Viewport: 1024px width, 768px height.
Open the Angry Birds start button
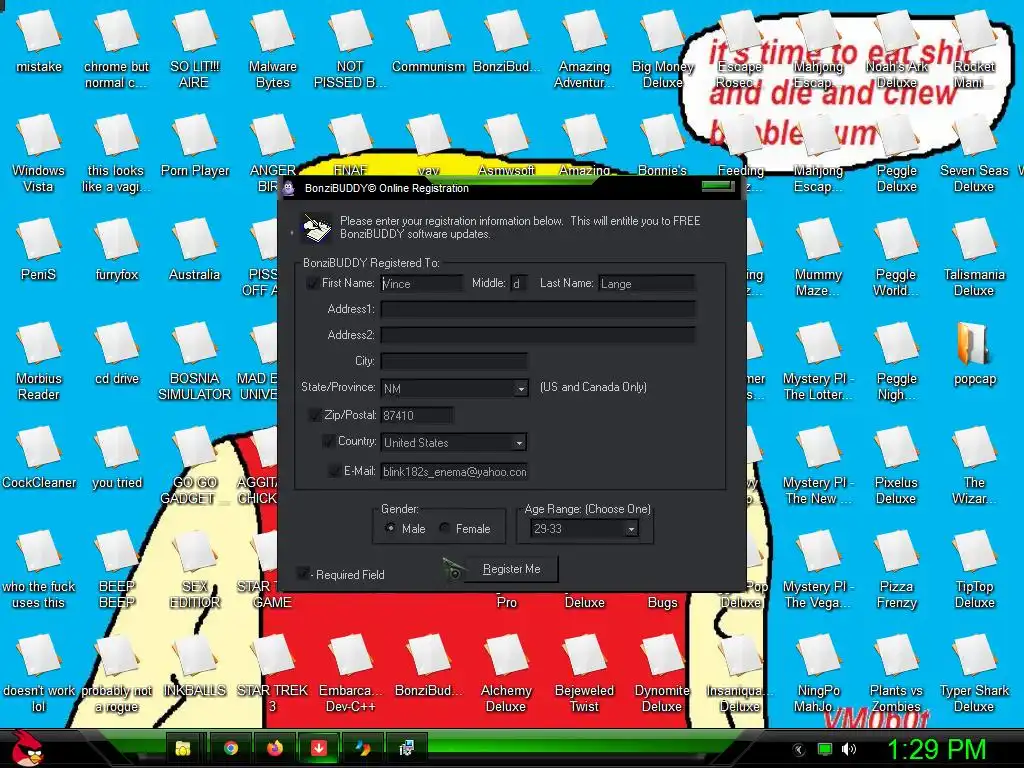[27, 748]
